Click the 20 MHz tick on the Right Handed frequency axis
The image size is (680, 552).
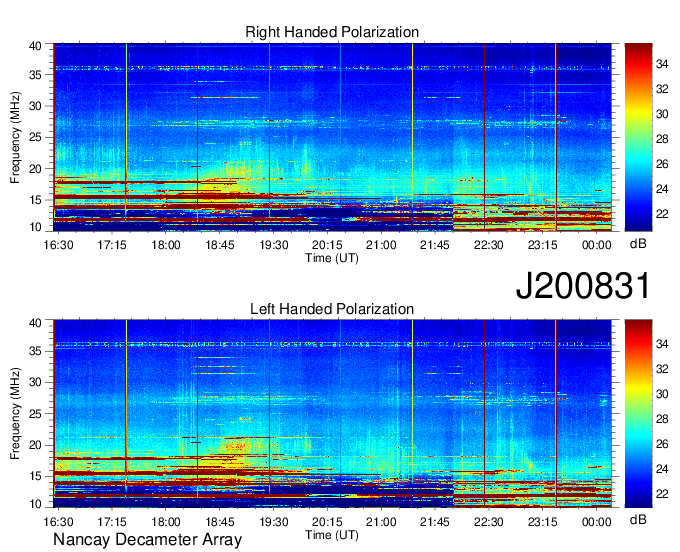[35, 169]
